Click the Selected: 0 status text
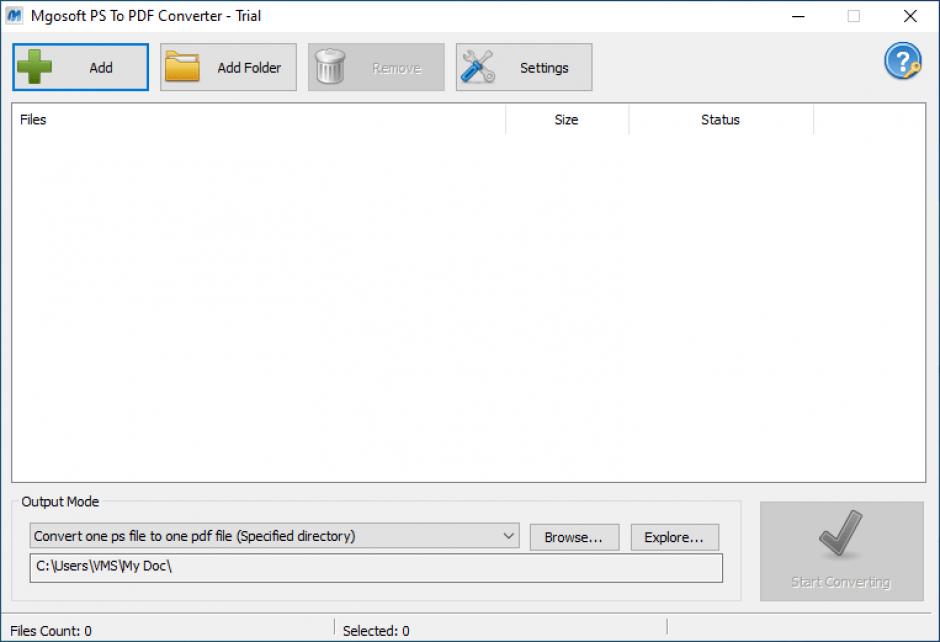The height and width of the screenshot is (642, 940). tap(376, 631)
